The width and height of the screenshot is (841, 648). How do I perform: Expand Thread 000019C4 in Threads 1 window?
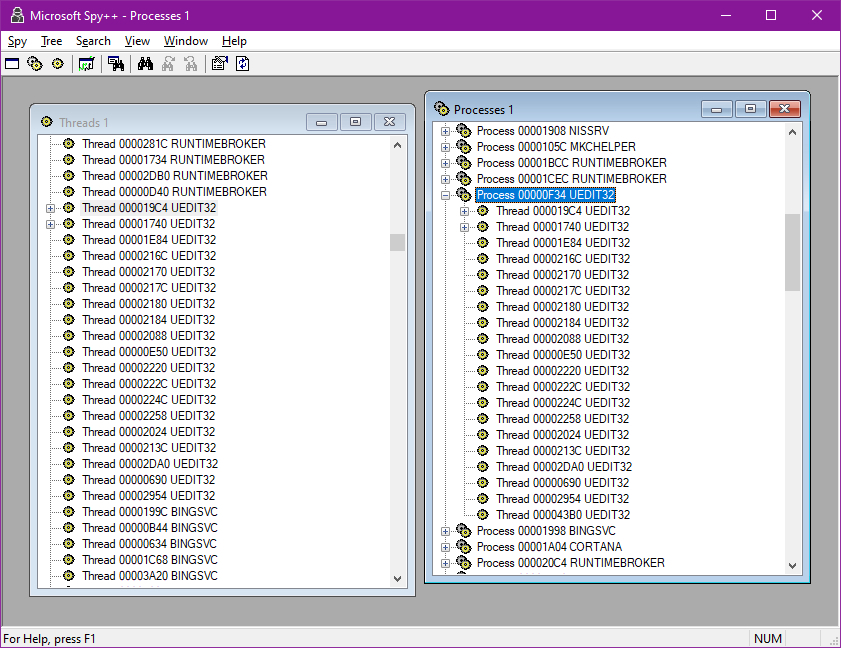point(50,208)
